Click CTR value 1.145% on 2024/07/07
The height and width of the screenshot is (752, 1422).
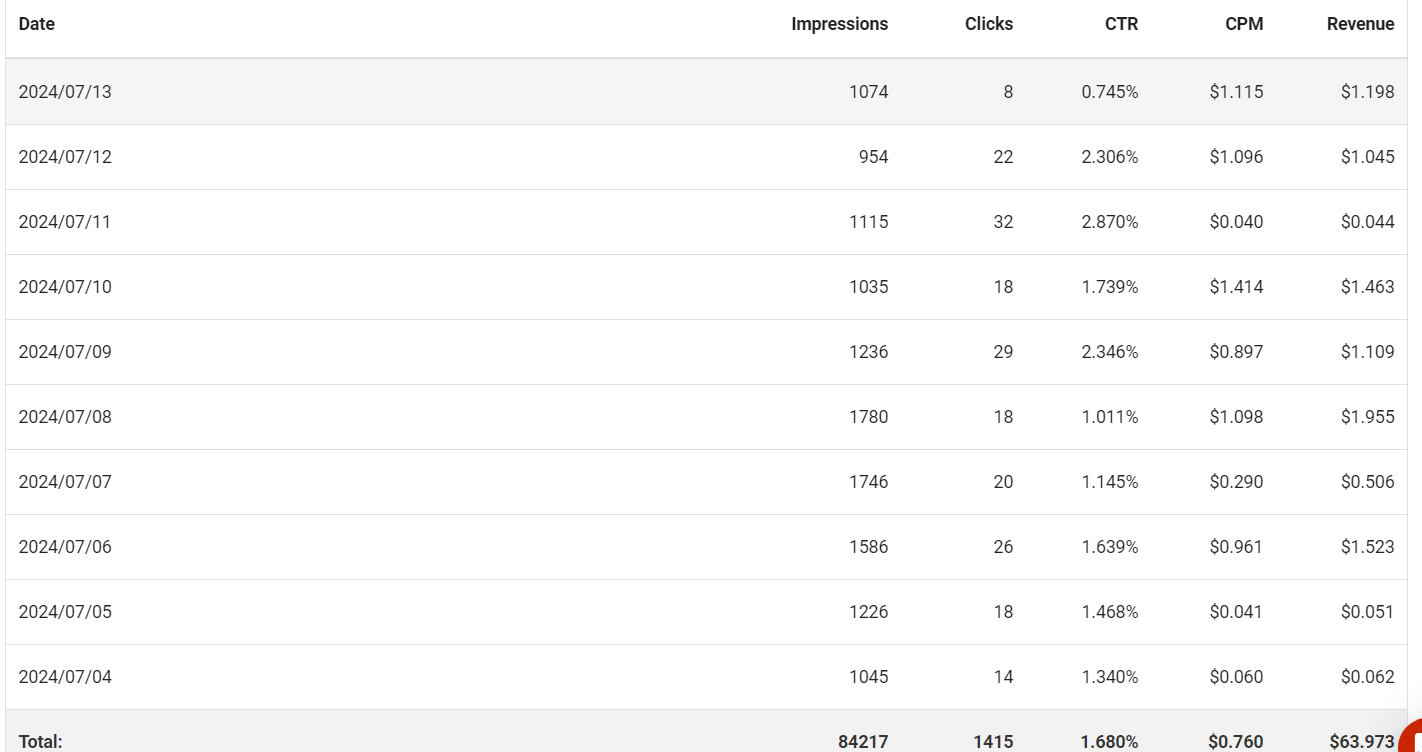[1109, 482]
